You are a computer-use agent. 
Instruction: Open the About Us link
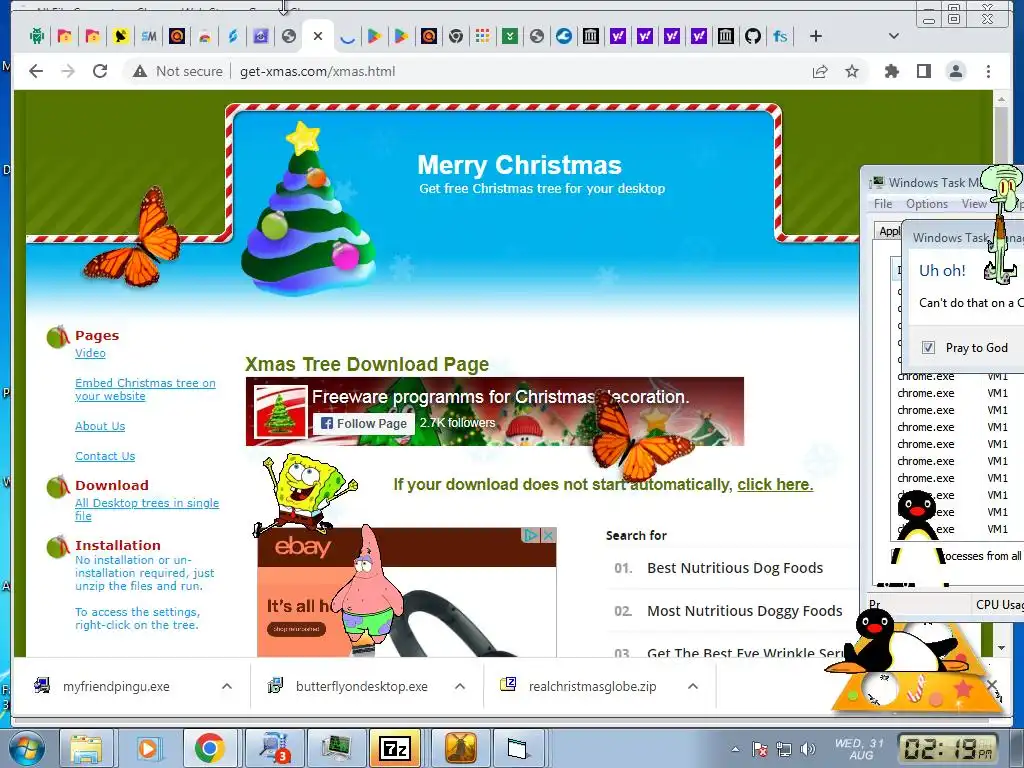point(100,426)
